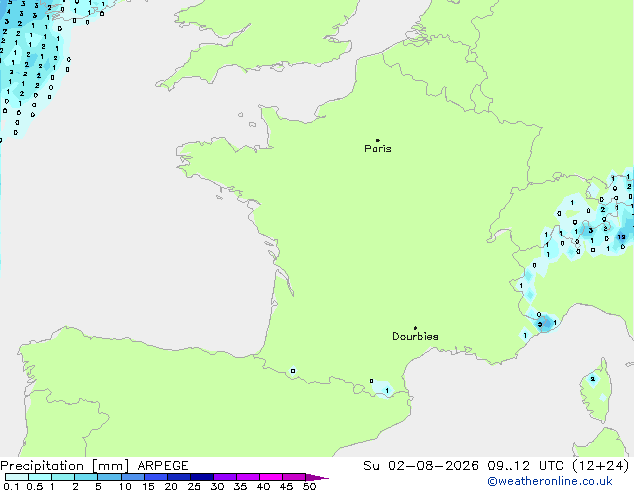The height and width of the screenshot is (490, 634).
Task: Click the legend arrow above 50 mm
Action: [317, 477]
